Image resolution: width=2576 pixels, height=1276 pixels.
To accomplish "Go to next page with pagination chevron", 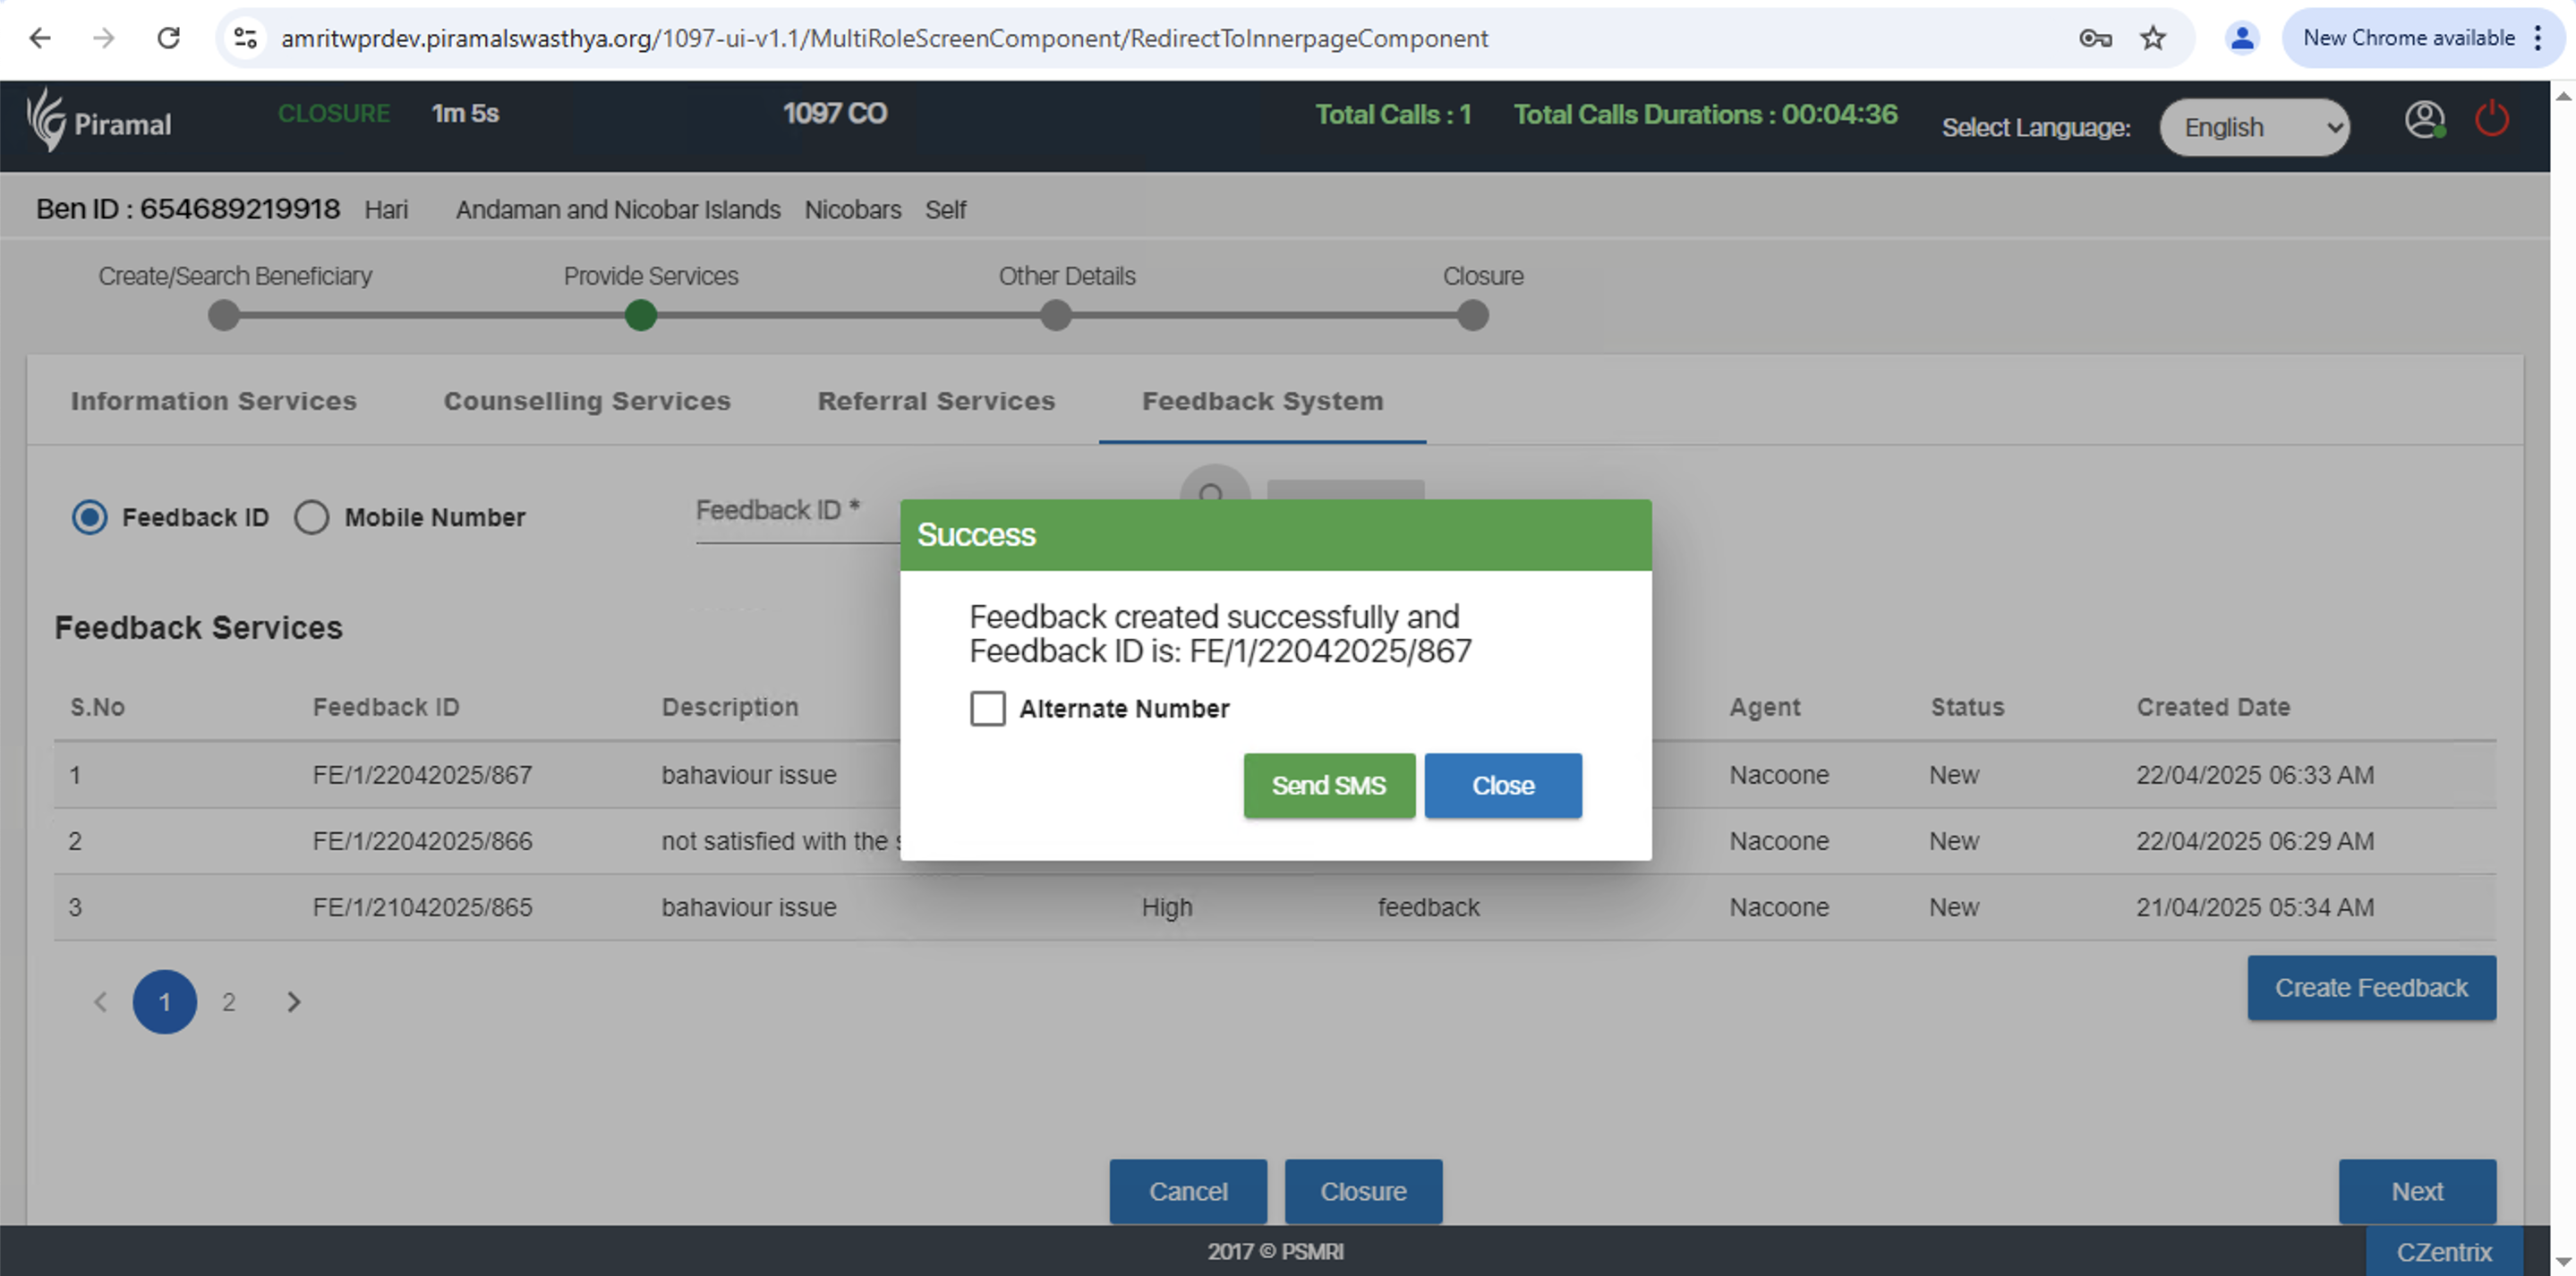I will click(x=293, y=1002).
